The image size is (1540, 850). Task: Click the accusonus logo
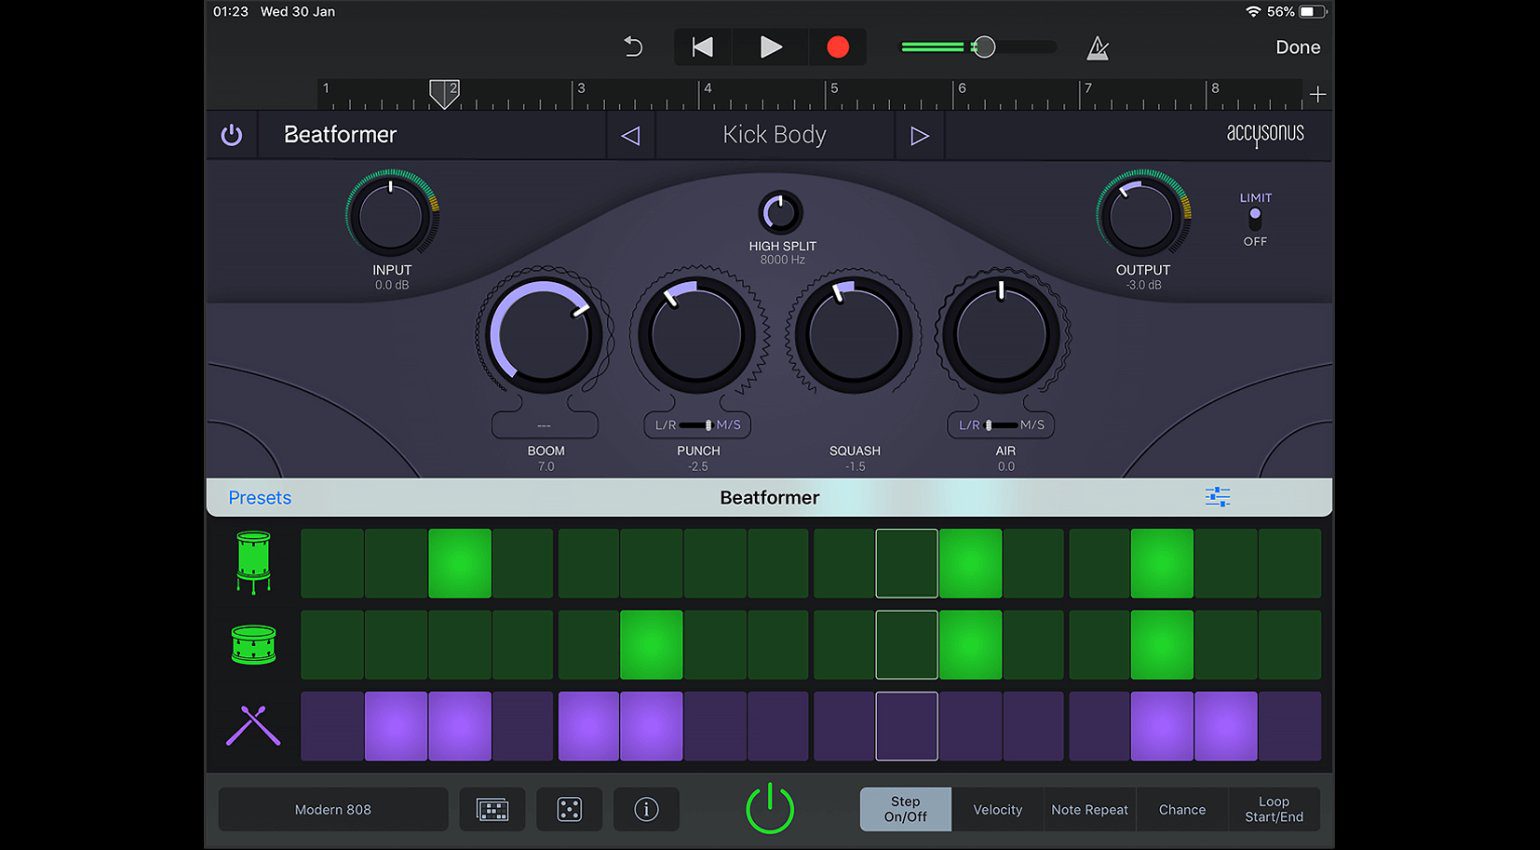pyautogui.click(x=1265, y=134)
